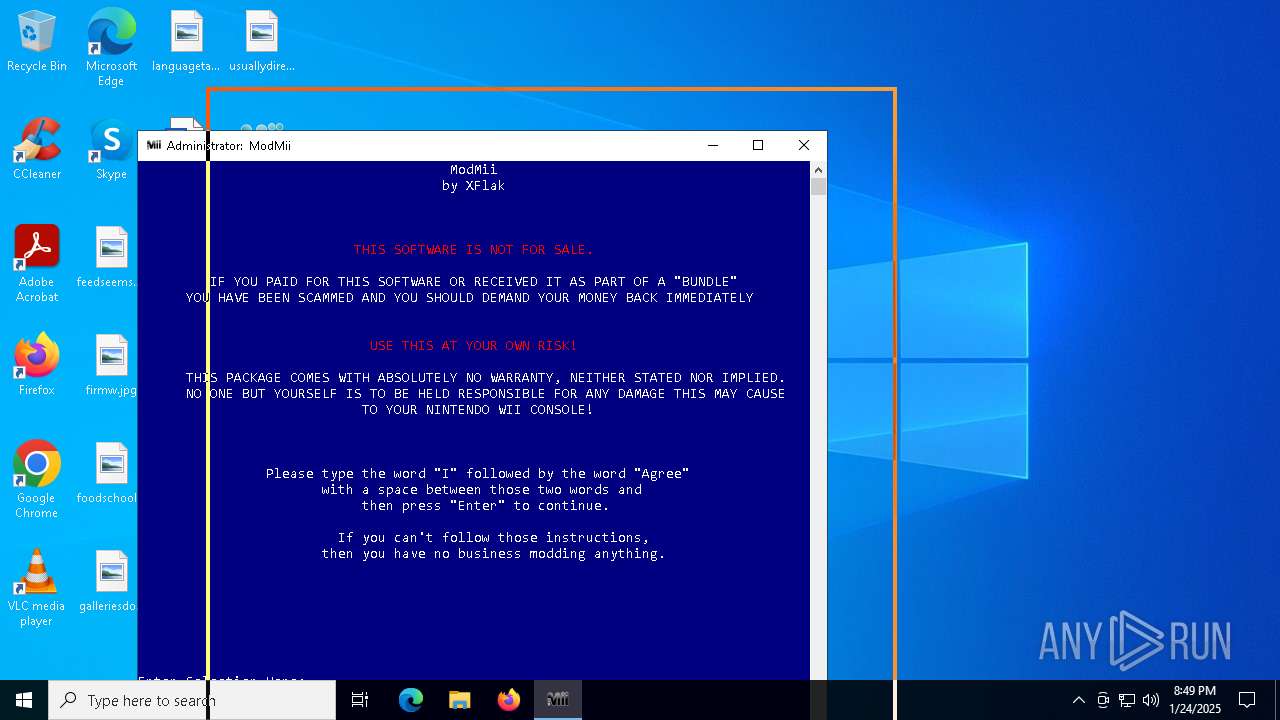This screenshot has height=720, width=1280.
Task: Open File Explorer from the taskbar
Action: pos(459,700)
